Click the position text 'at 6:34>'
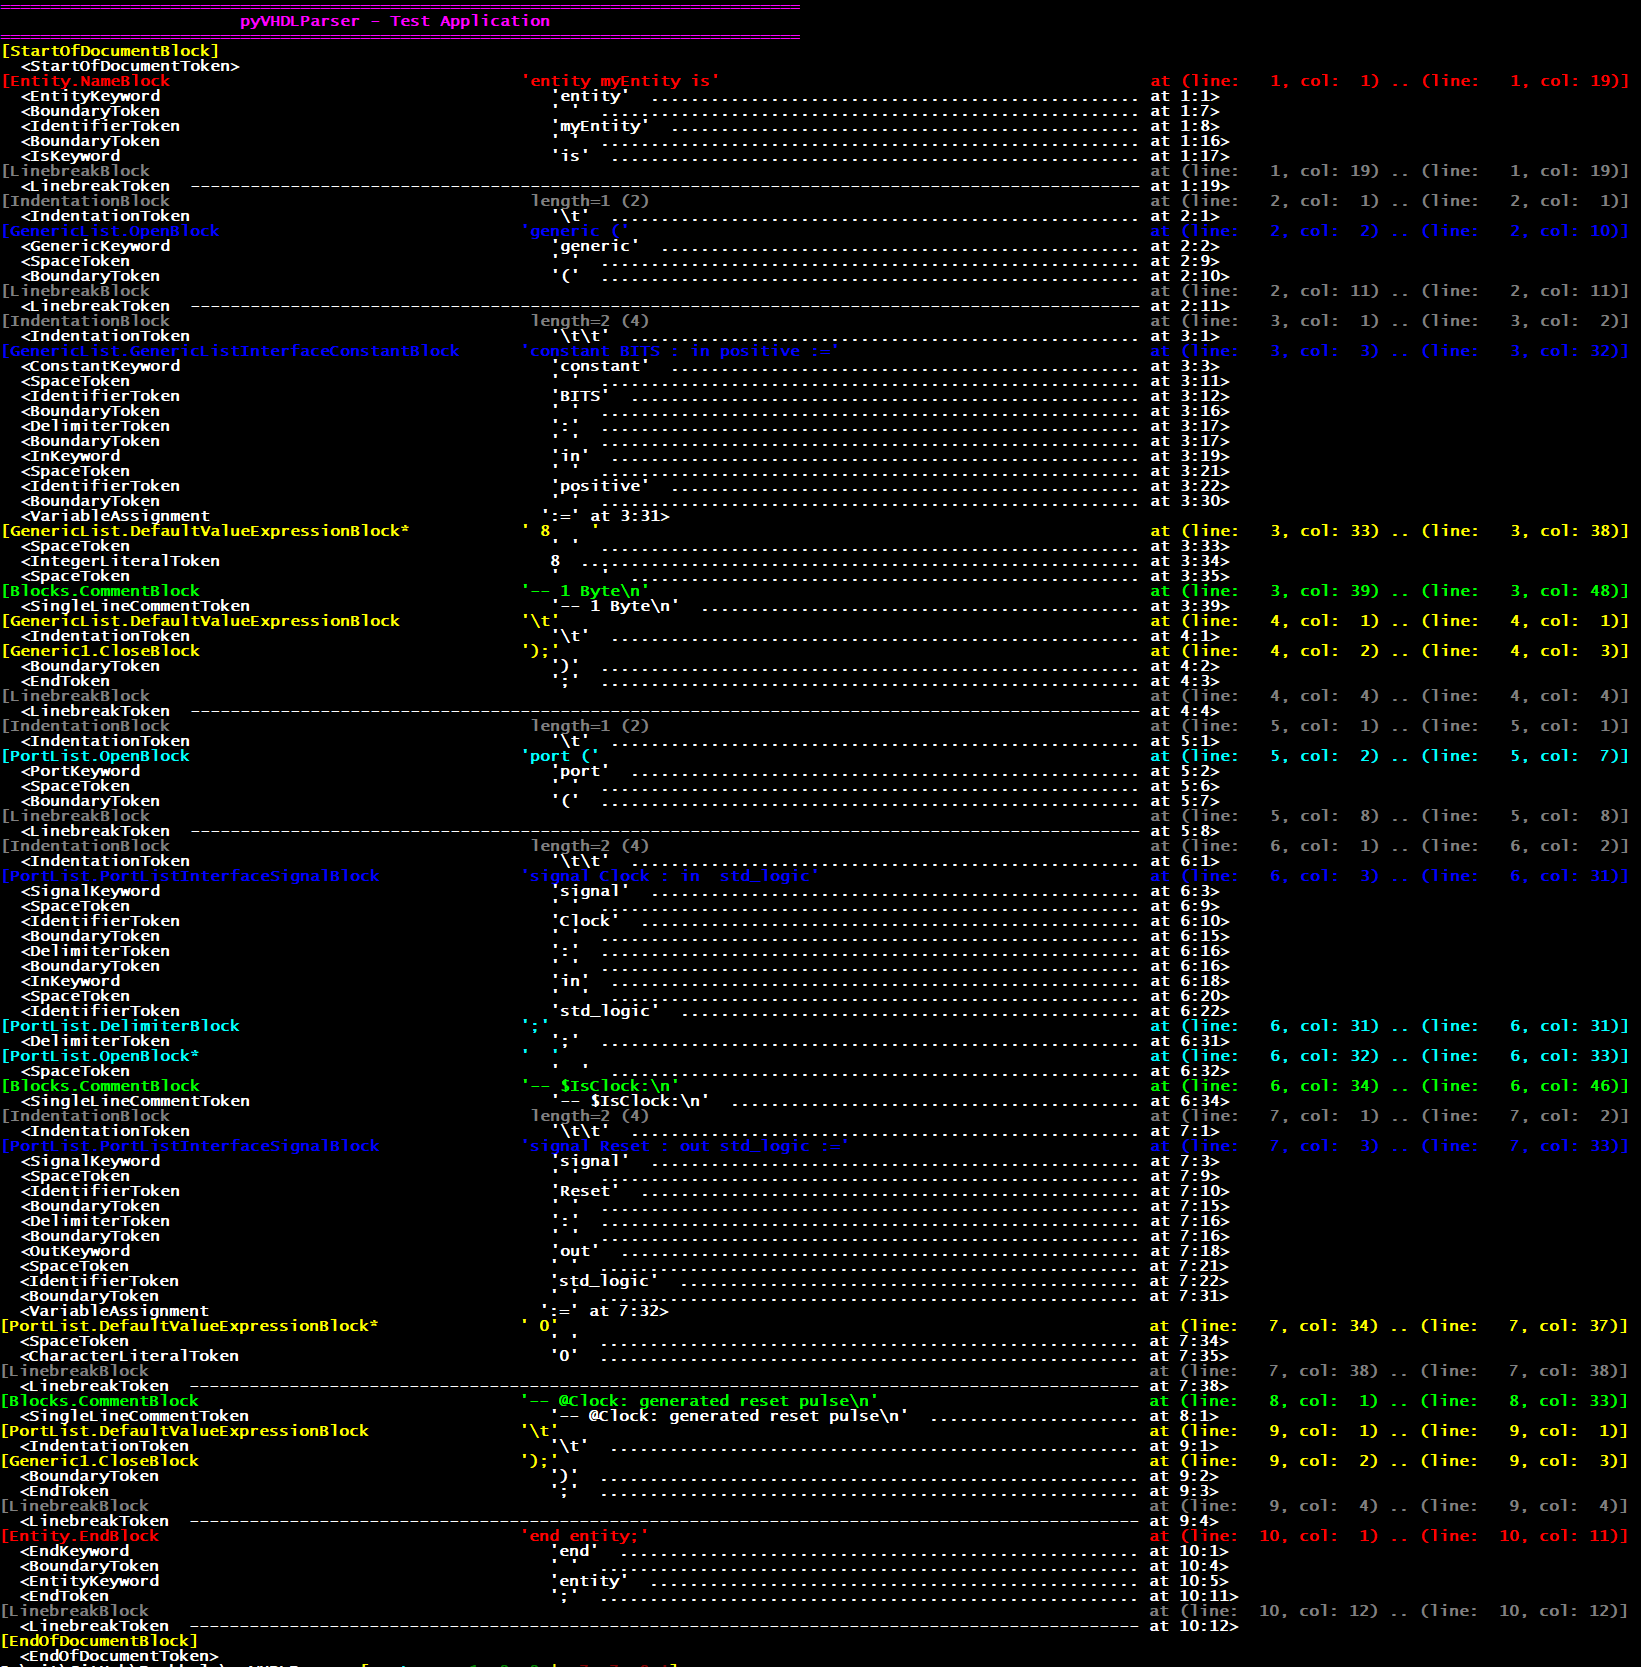 pyautogui.click(x=1190, y=1101)
